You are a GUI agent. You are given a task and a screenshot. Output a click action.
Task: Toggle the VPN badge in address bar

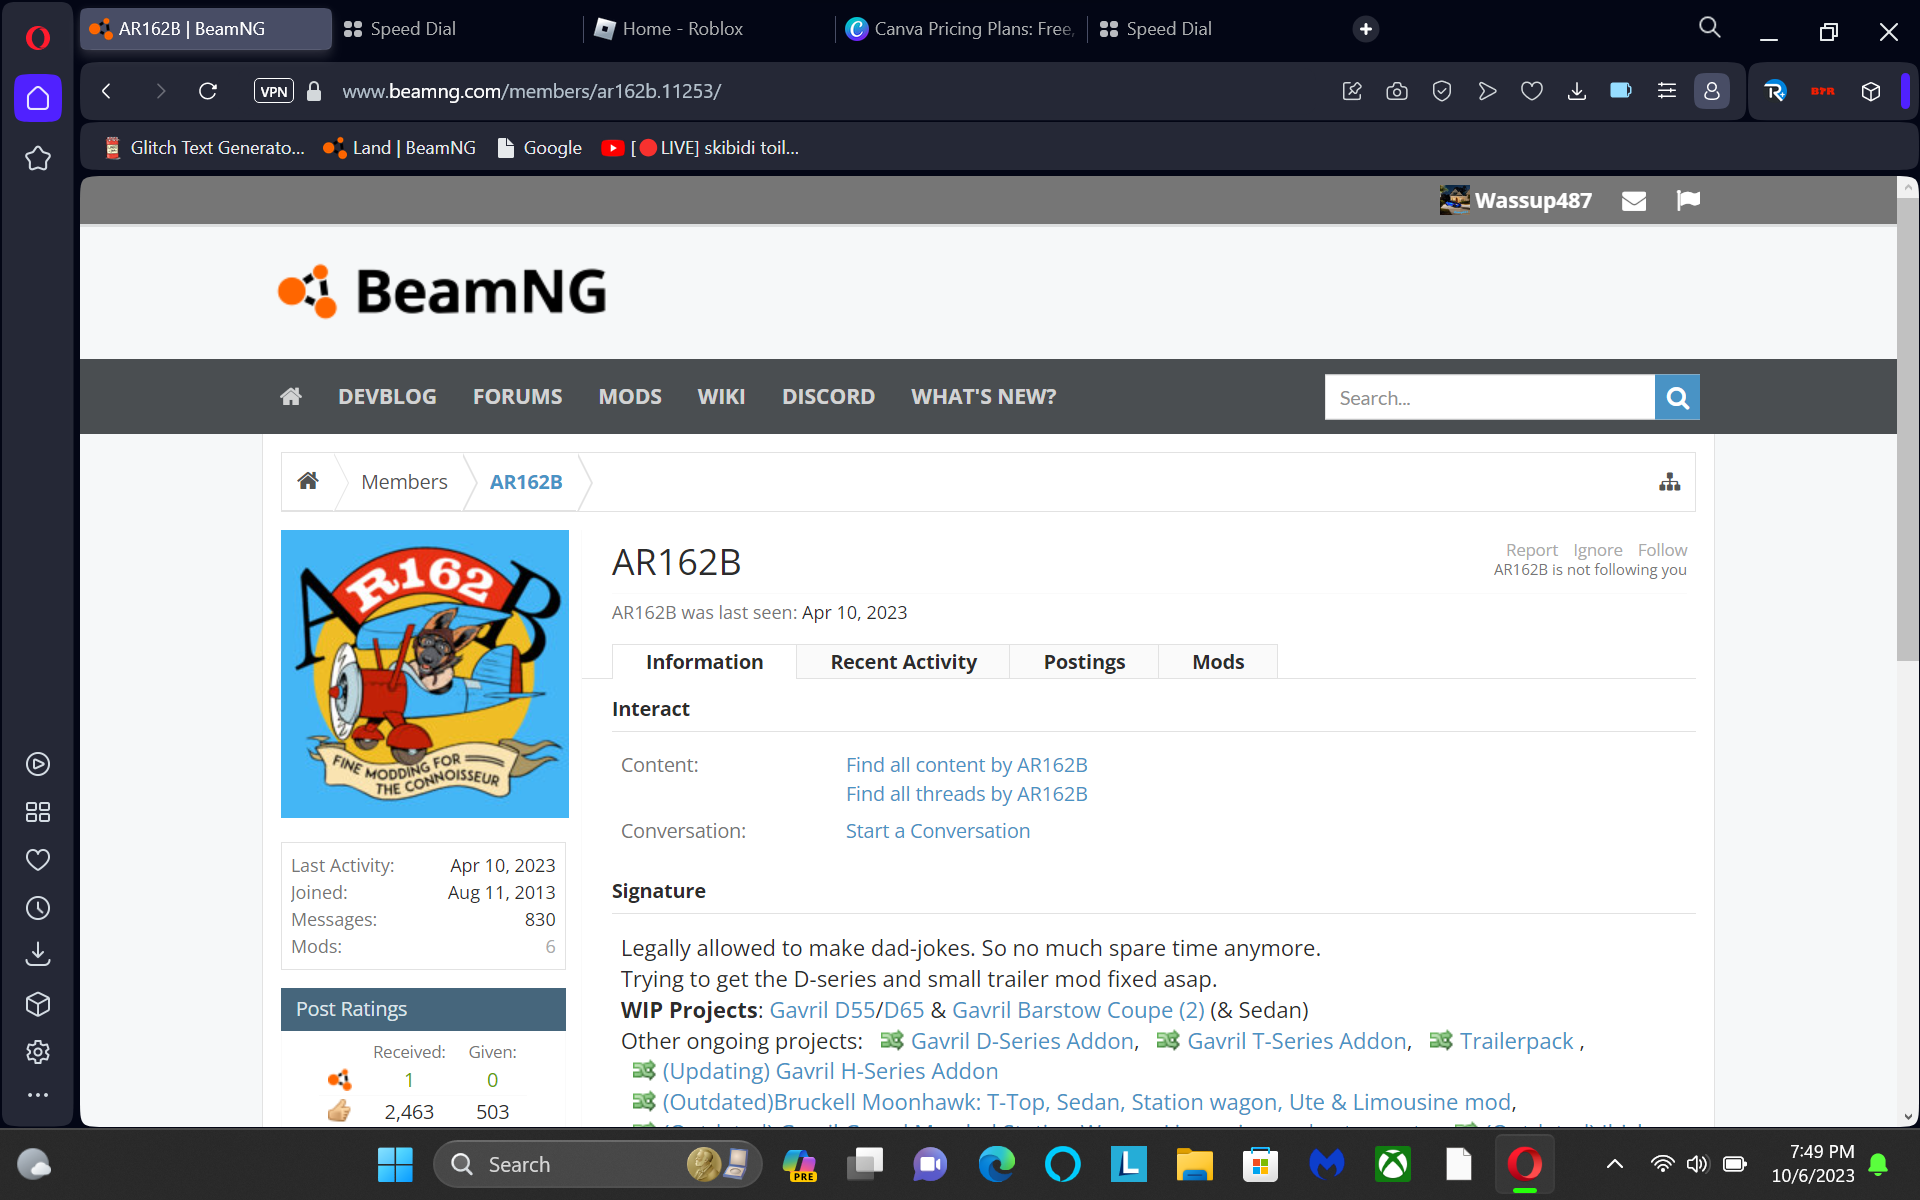[x=273, y=91]
